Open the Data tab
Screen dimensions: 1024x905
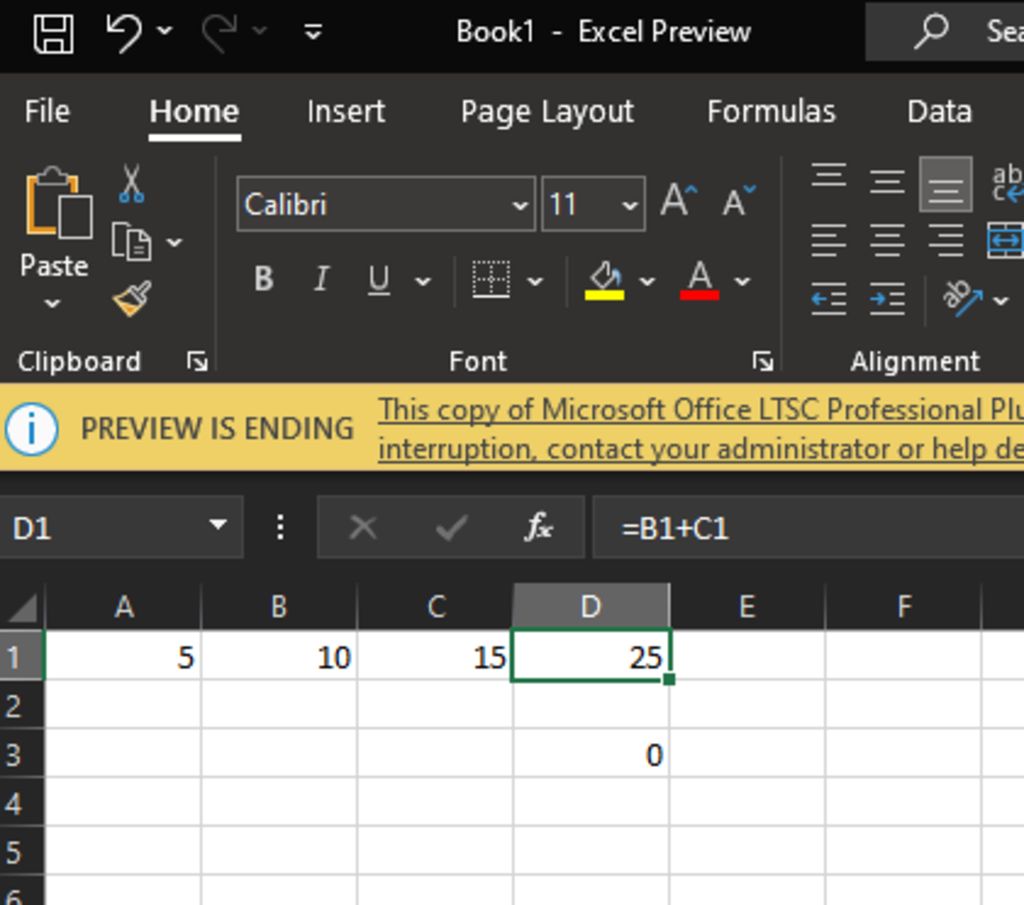939,111
